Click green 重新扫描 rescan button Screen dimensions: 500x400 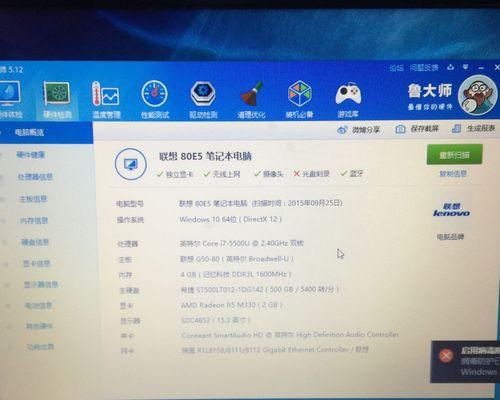(x=454, y=155)
